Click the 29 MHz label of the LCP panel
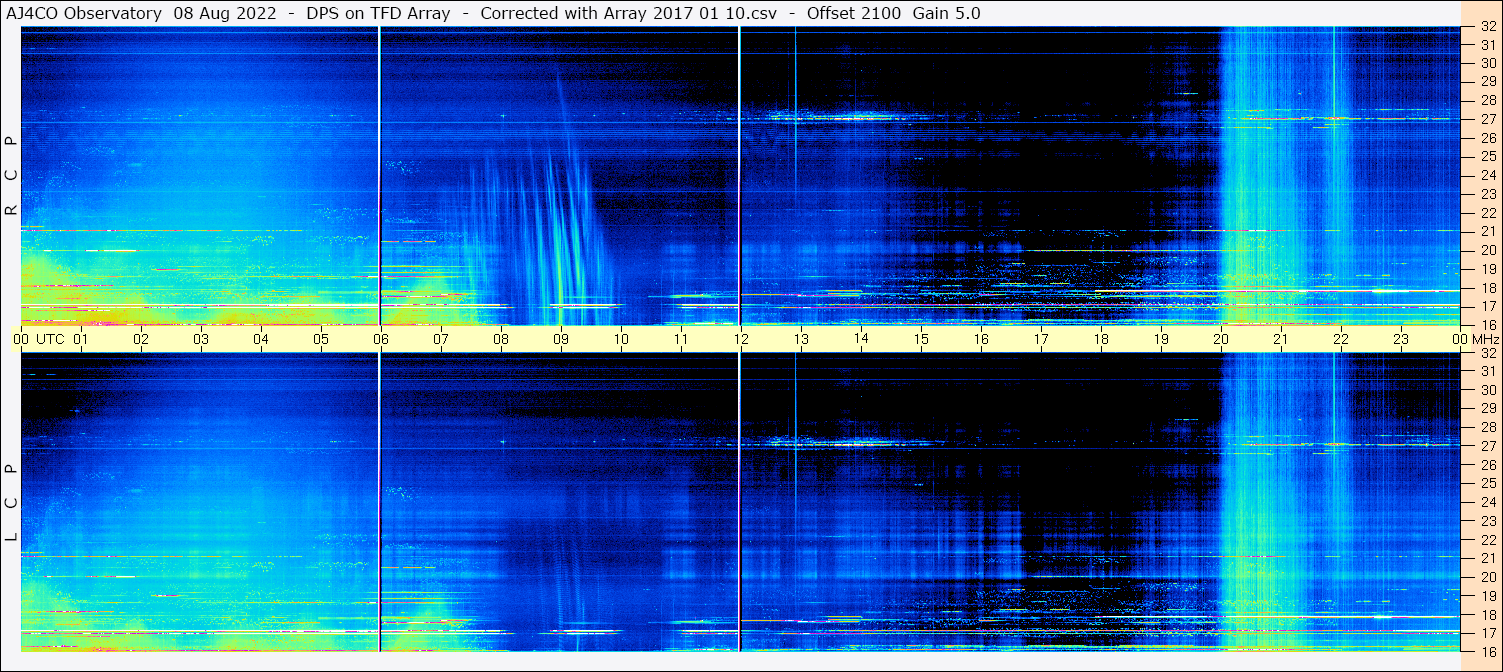The height and width of the screenshot is (672, 1503). [1487, 409]
